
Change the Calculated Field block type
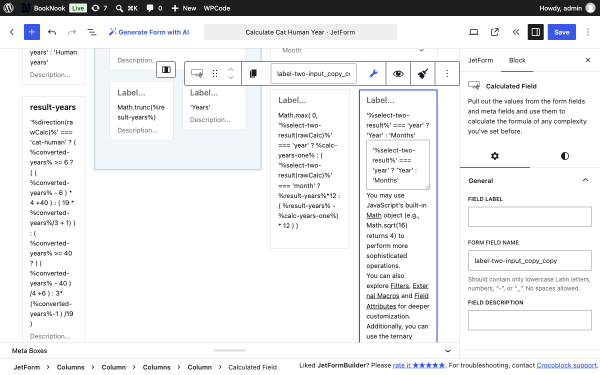pos(197,73)
